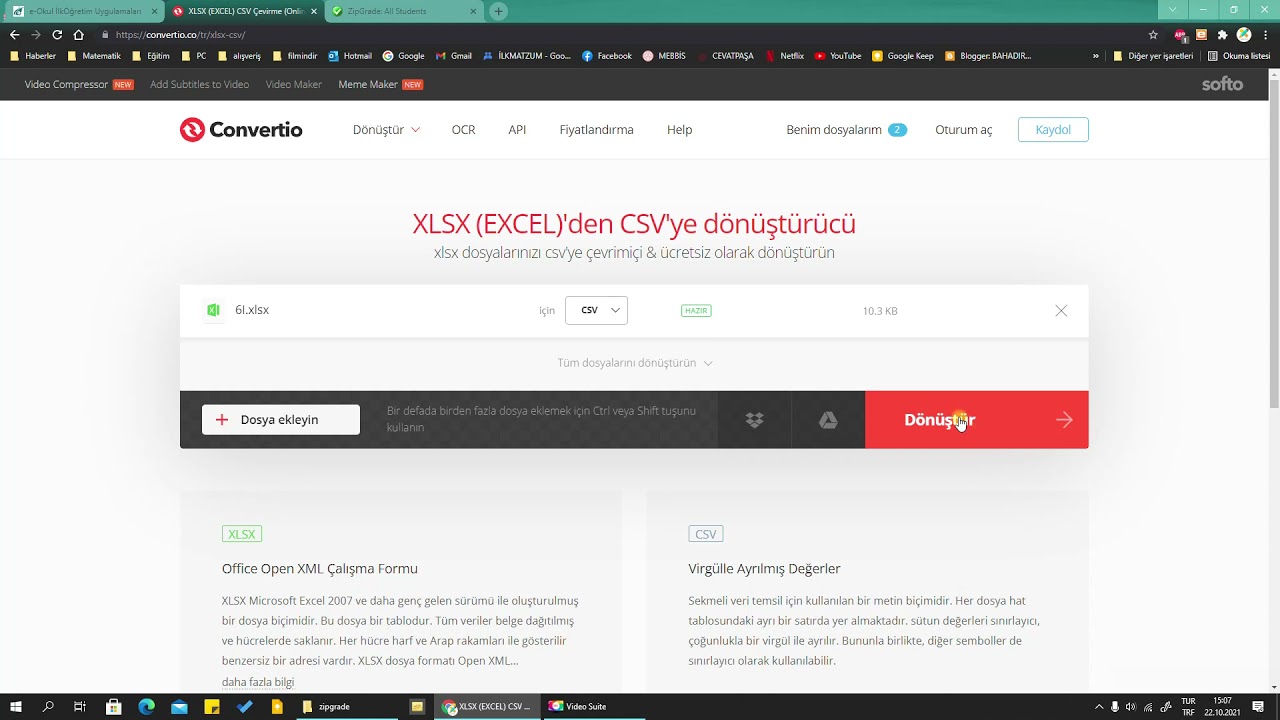The height and width of the screenshot is (720, 1280).
Task: Click the orange 'e' extension icon
Action: (1201, 34)
